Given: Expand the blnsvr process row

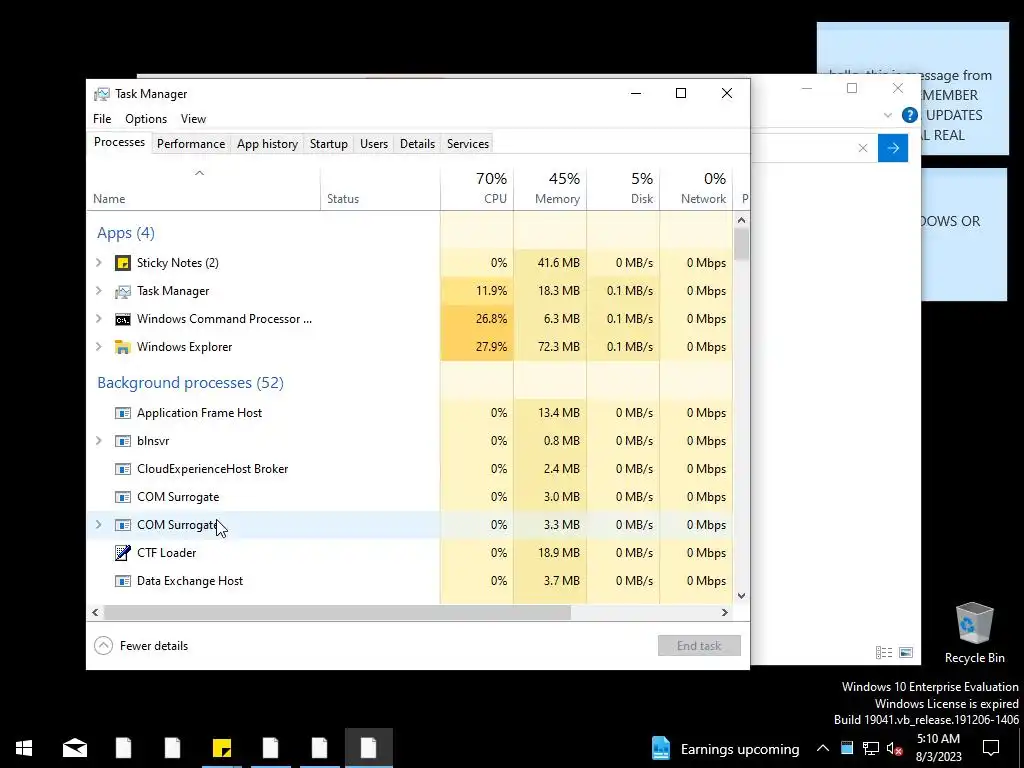Looking at the screenshot, I should [99, 441].
